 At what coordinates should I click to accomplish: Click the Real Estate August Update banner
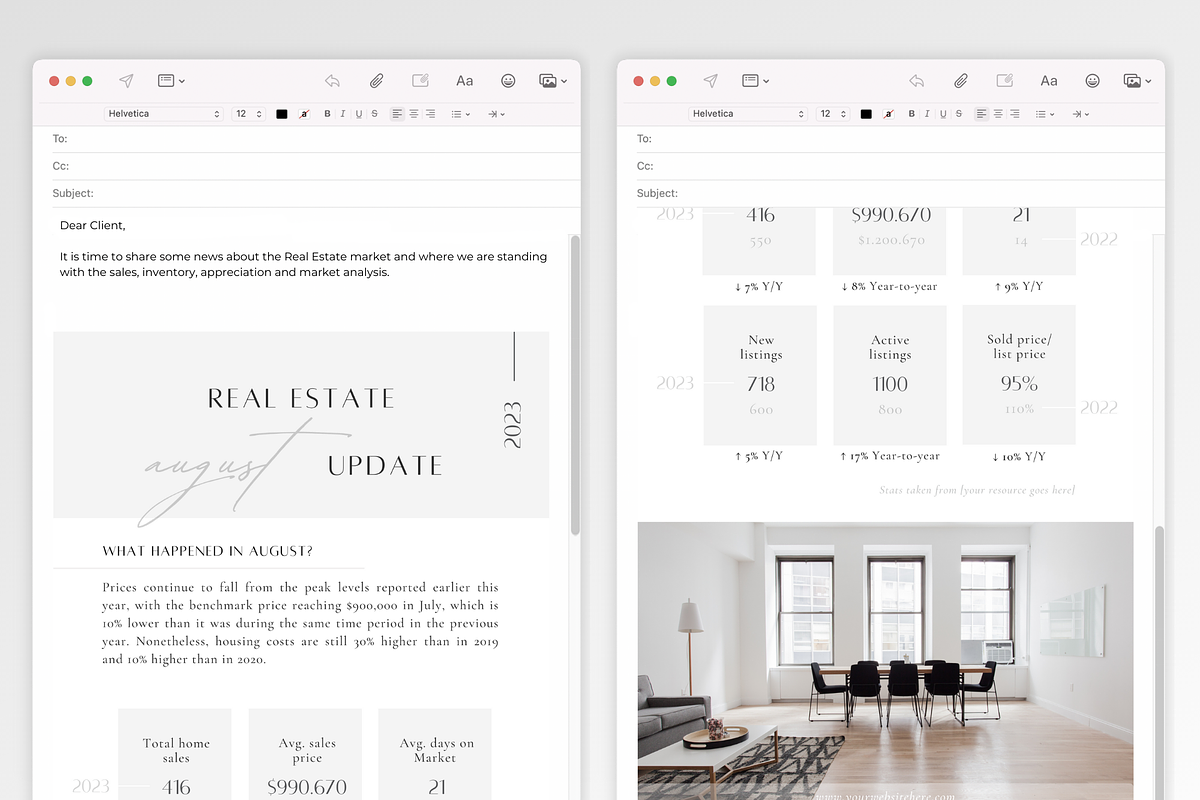301,425
